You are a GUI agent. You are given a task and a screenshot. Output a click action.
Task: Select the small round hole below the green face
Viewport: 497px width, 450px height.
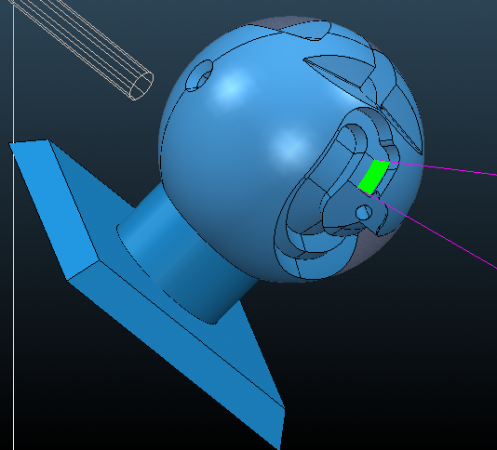tap(364, 212)
